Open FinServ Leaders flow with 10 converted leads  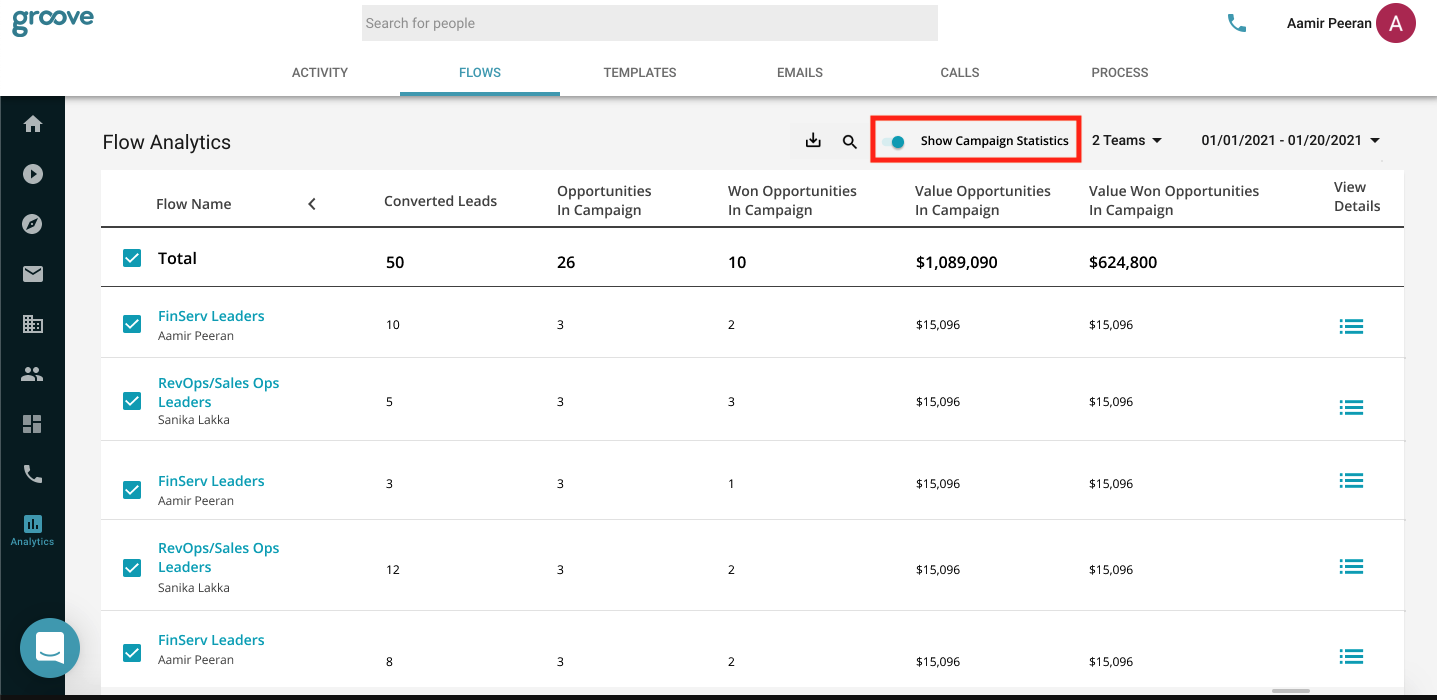click(211, 316)
